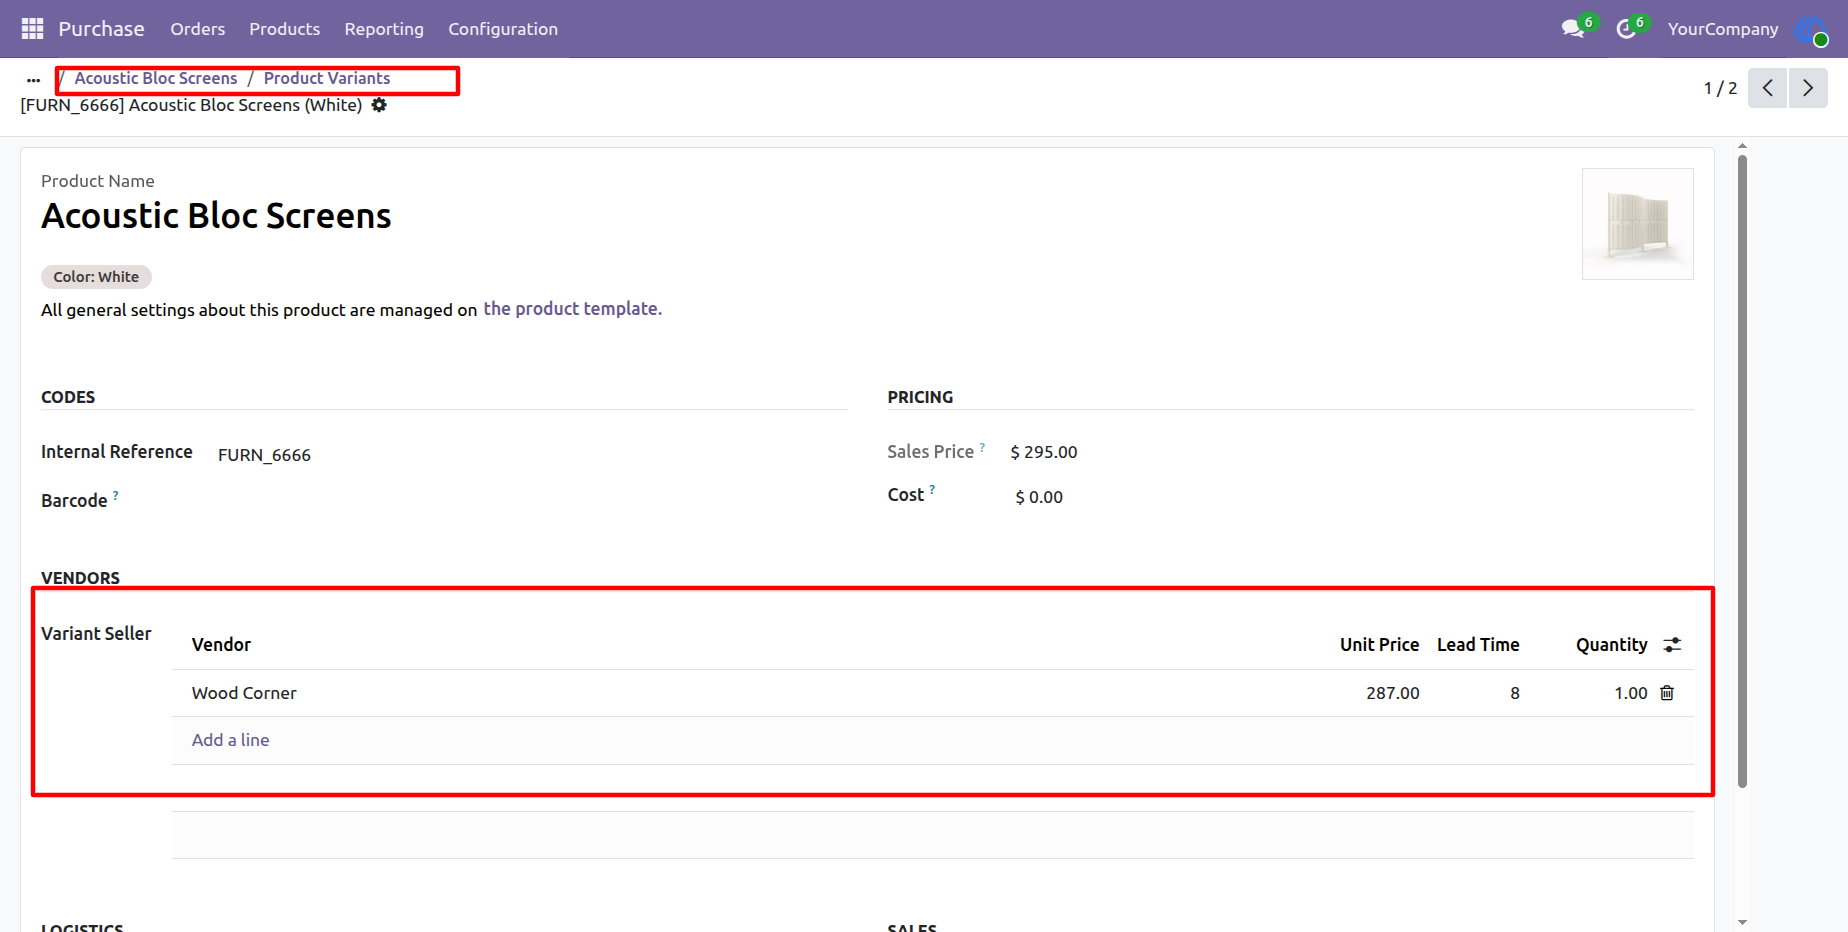1848x932 pixels.
Task: Click the Sales Price $ 295.00 value
Action: coord(1044,452)
